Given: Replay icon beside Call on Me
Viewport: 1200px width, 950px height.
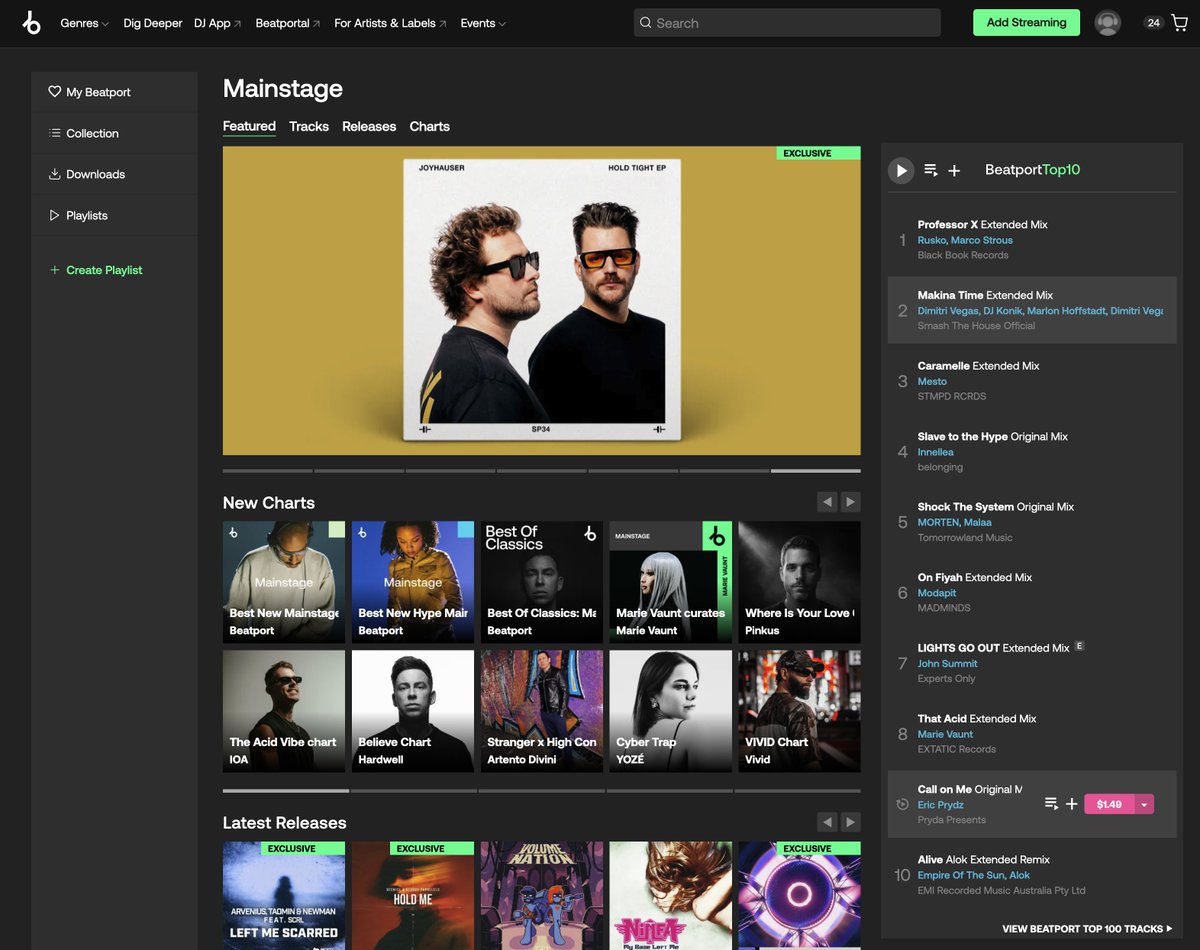Looking at the screenshot, I should (902, 804).
